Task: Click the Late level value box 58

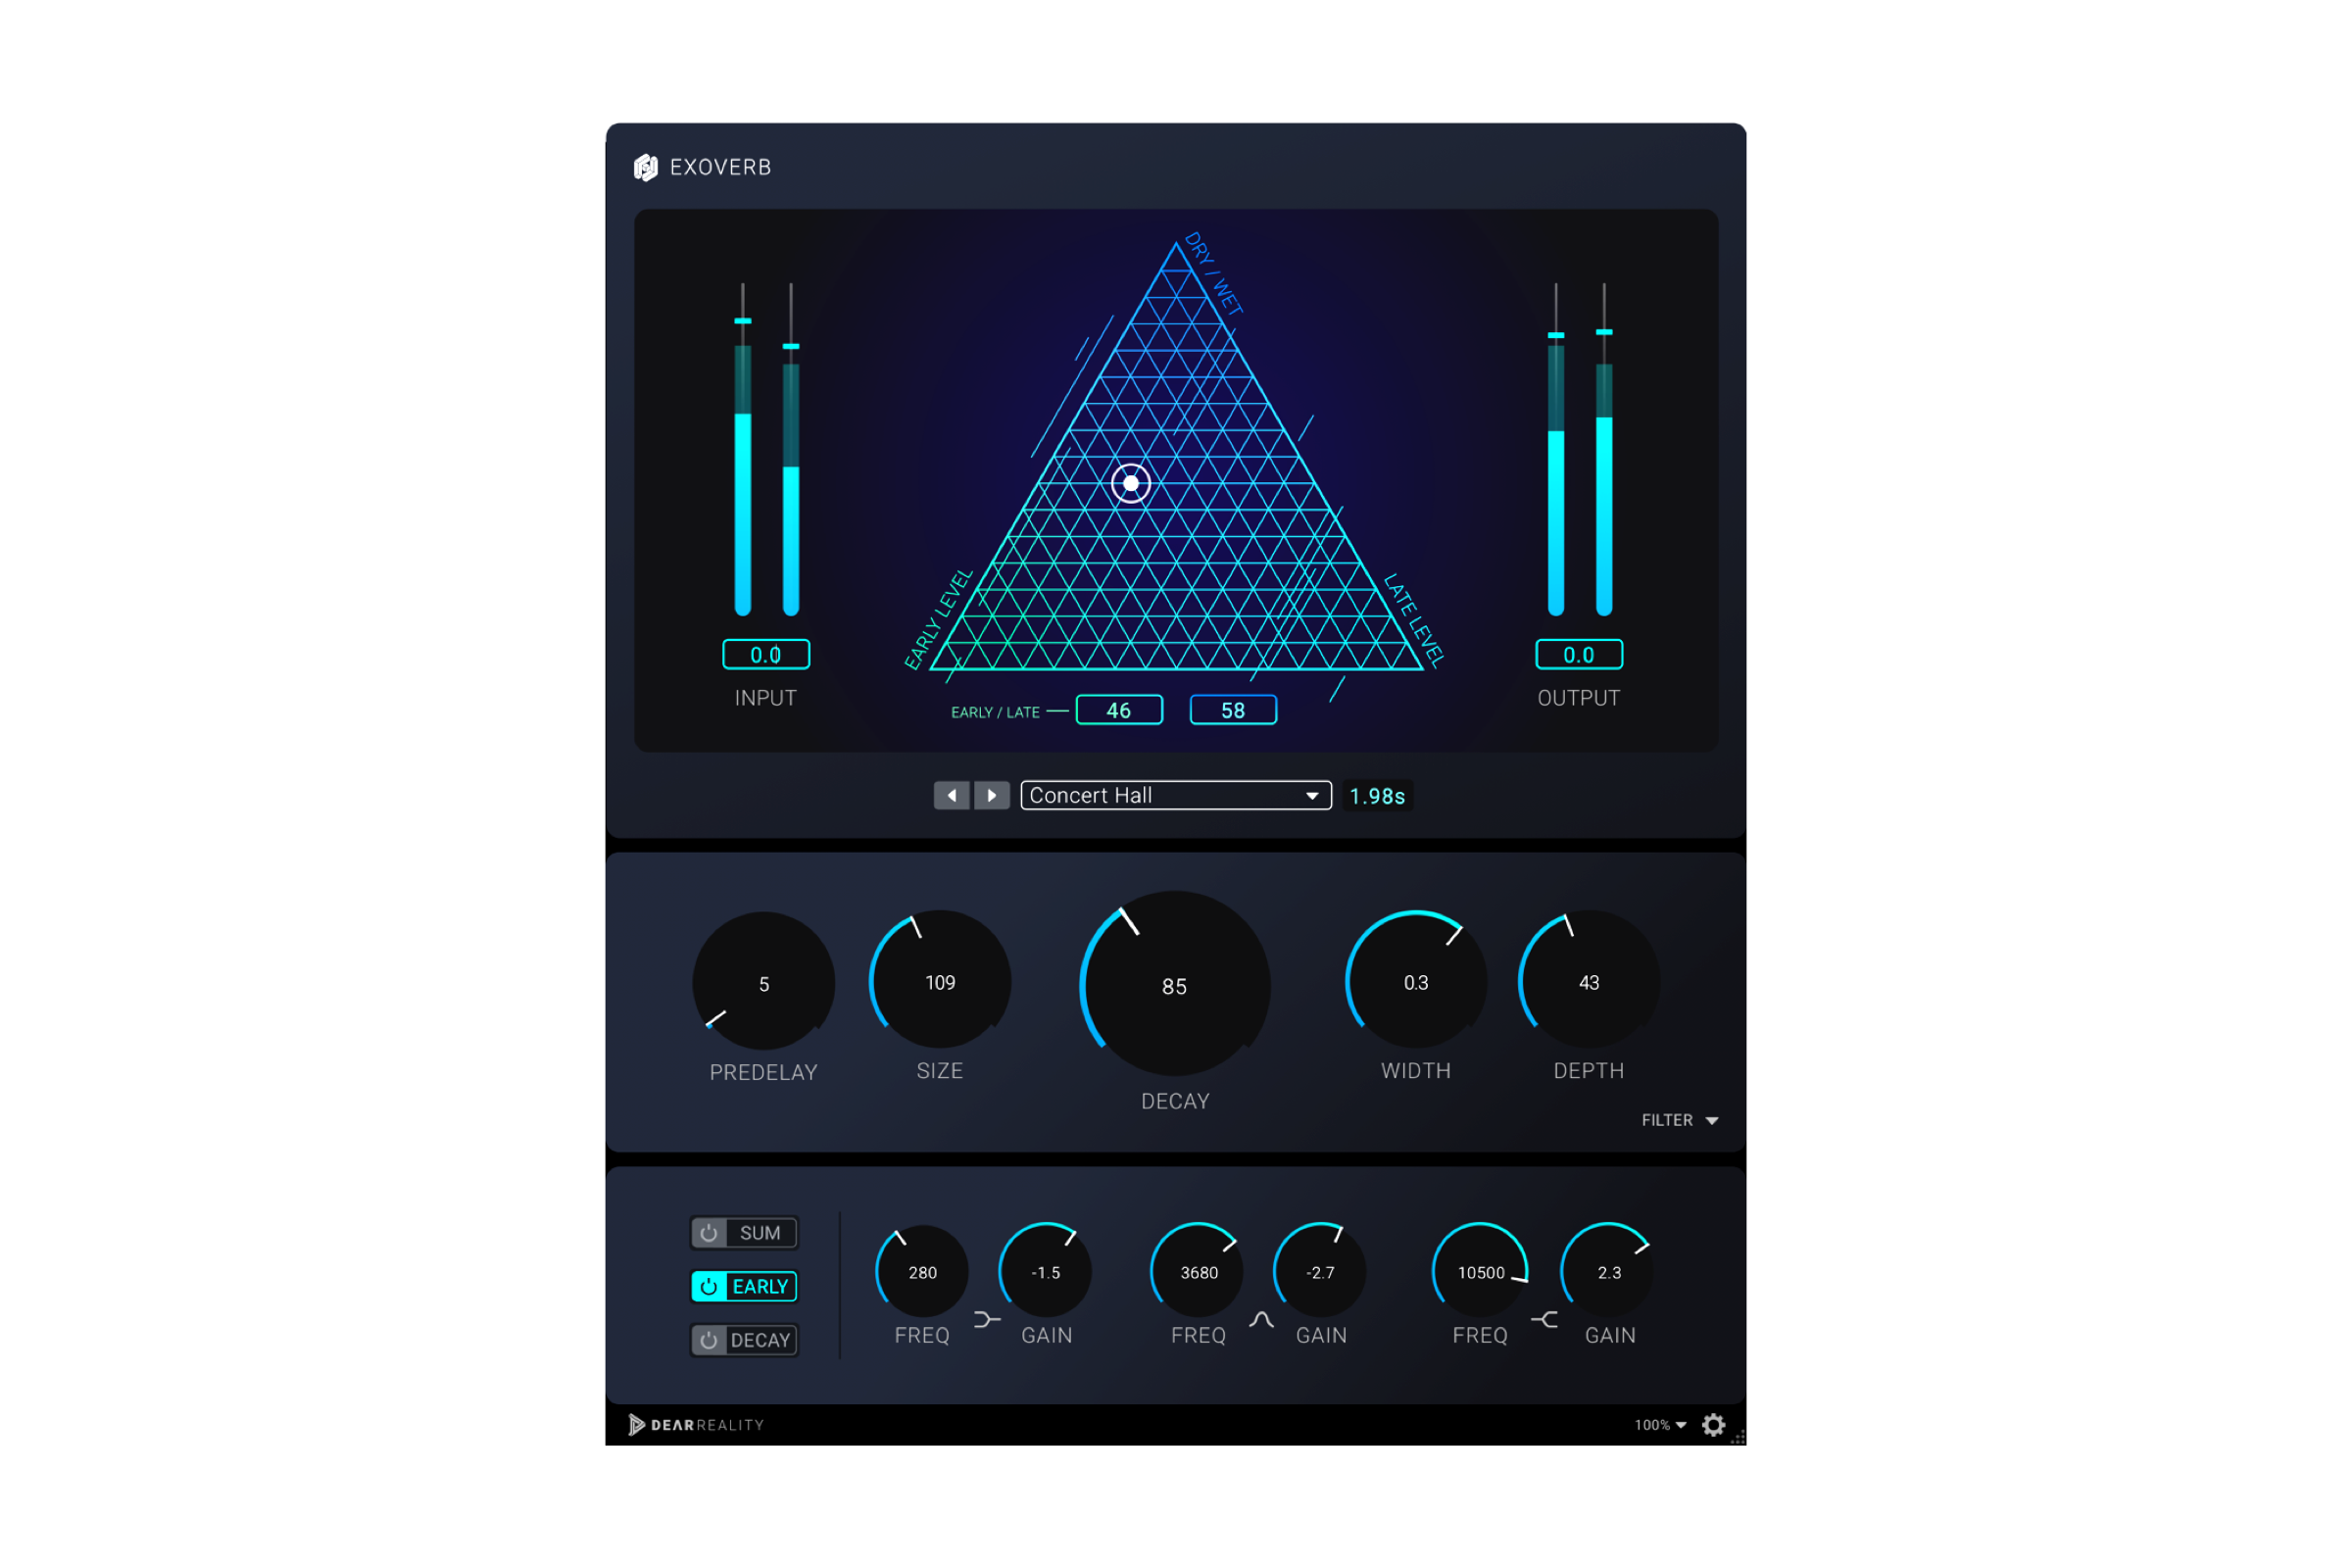Action: (1232, 710)
